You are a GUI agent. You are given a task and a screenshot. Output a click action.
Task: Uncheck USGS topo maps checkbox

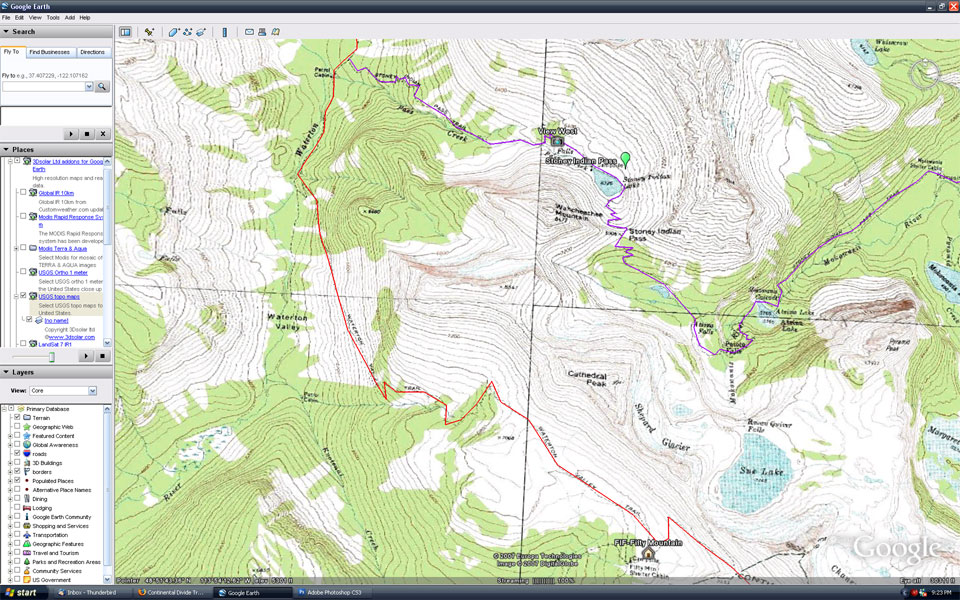click(x=23, y=296)
